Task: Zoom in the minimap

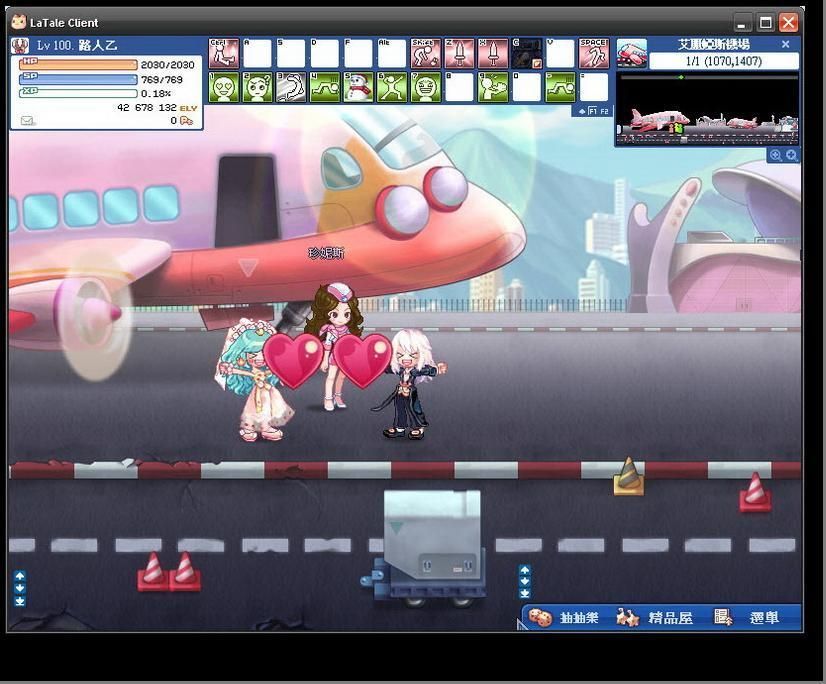Action: pyautogui.click(x=791, y=155)
